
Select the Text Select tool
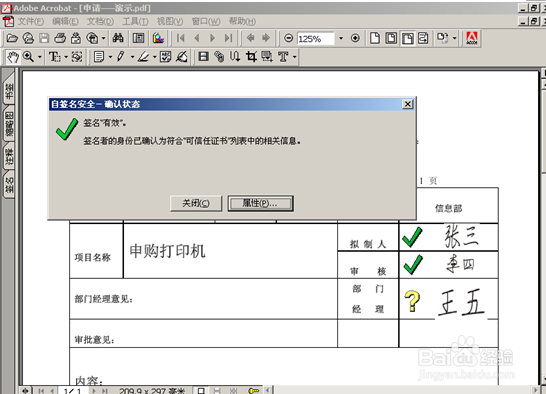(x=55, y=57)
